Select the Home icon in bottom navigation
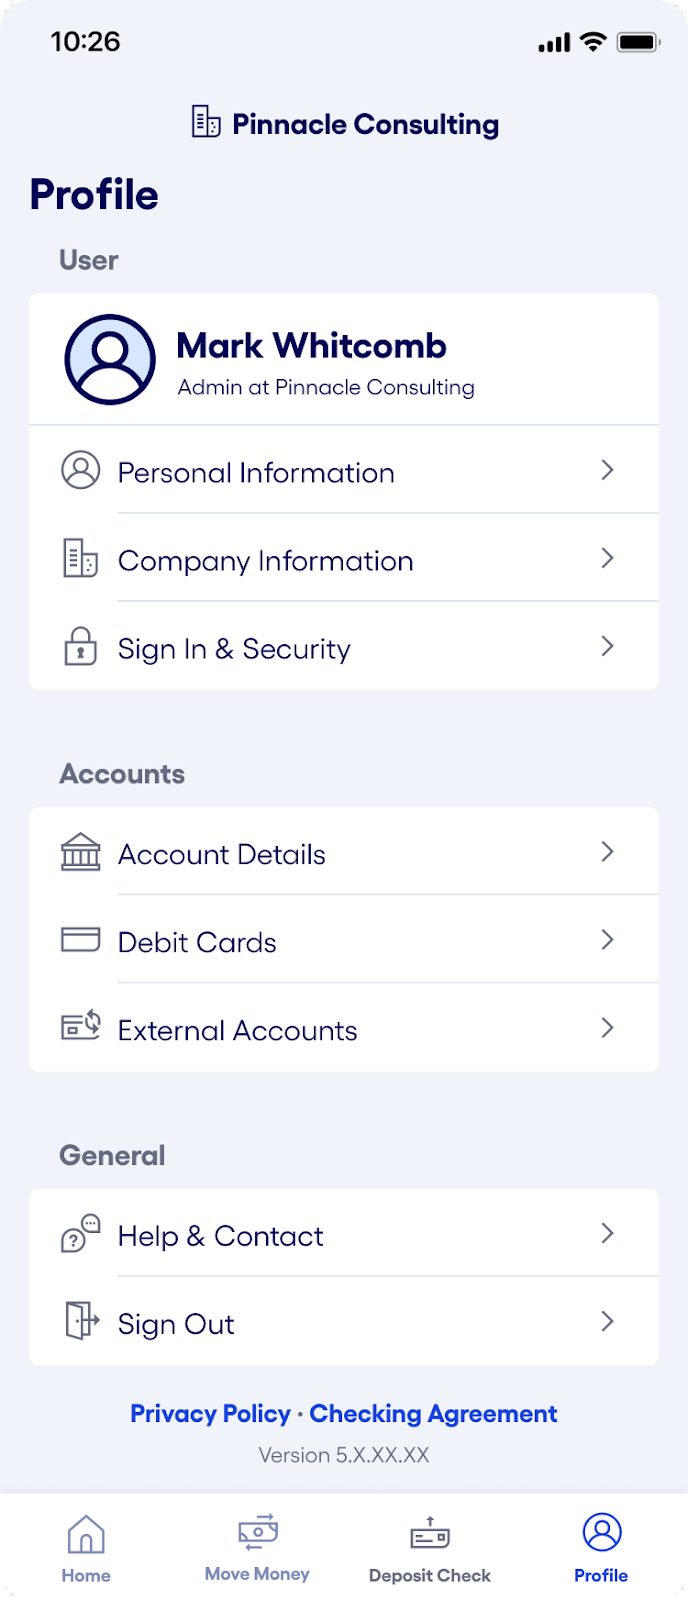The width and height of the screenshot is (688, 1600). [x=85, y=1533]
